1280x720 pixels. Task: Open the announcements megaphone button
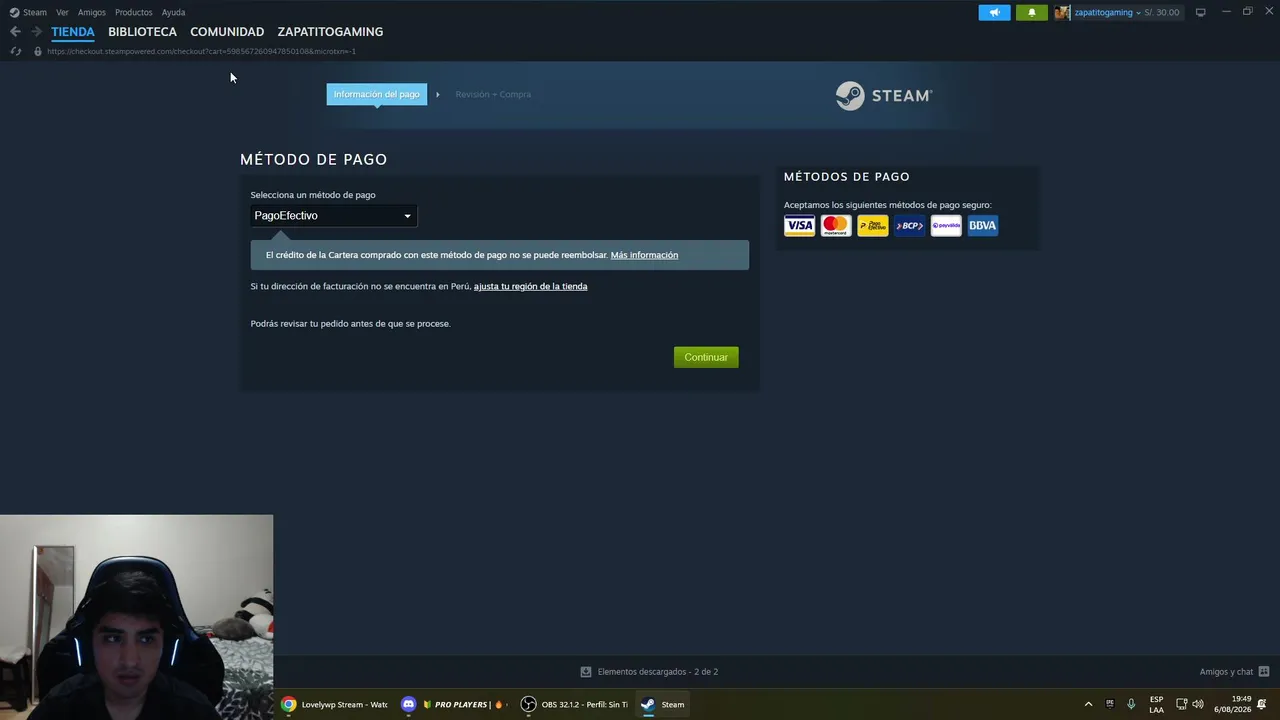tap(994, 13)
